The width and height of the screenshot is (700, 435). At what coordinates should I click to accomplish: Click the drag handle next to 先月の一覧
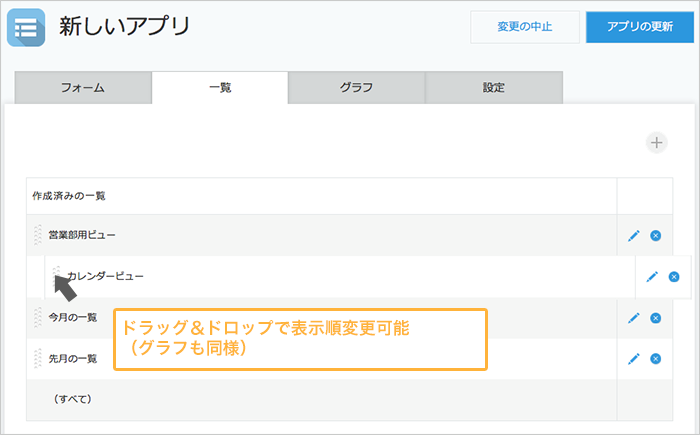tap(38, 358)
